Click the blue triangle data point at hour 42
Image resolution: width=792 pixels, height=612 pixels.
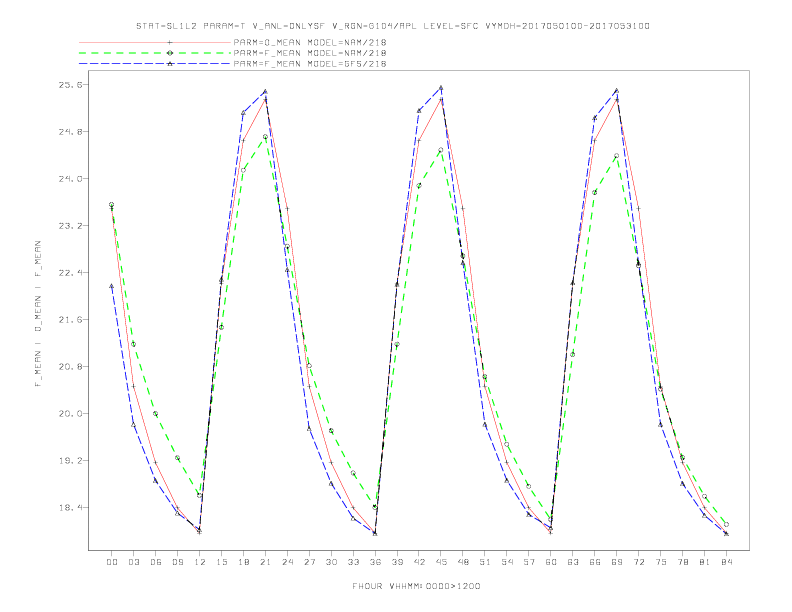(x=419, y=111)
